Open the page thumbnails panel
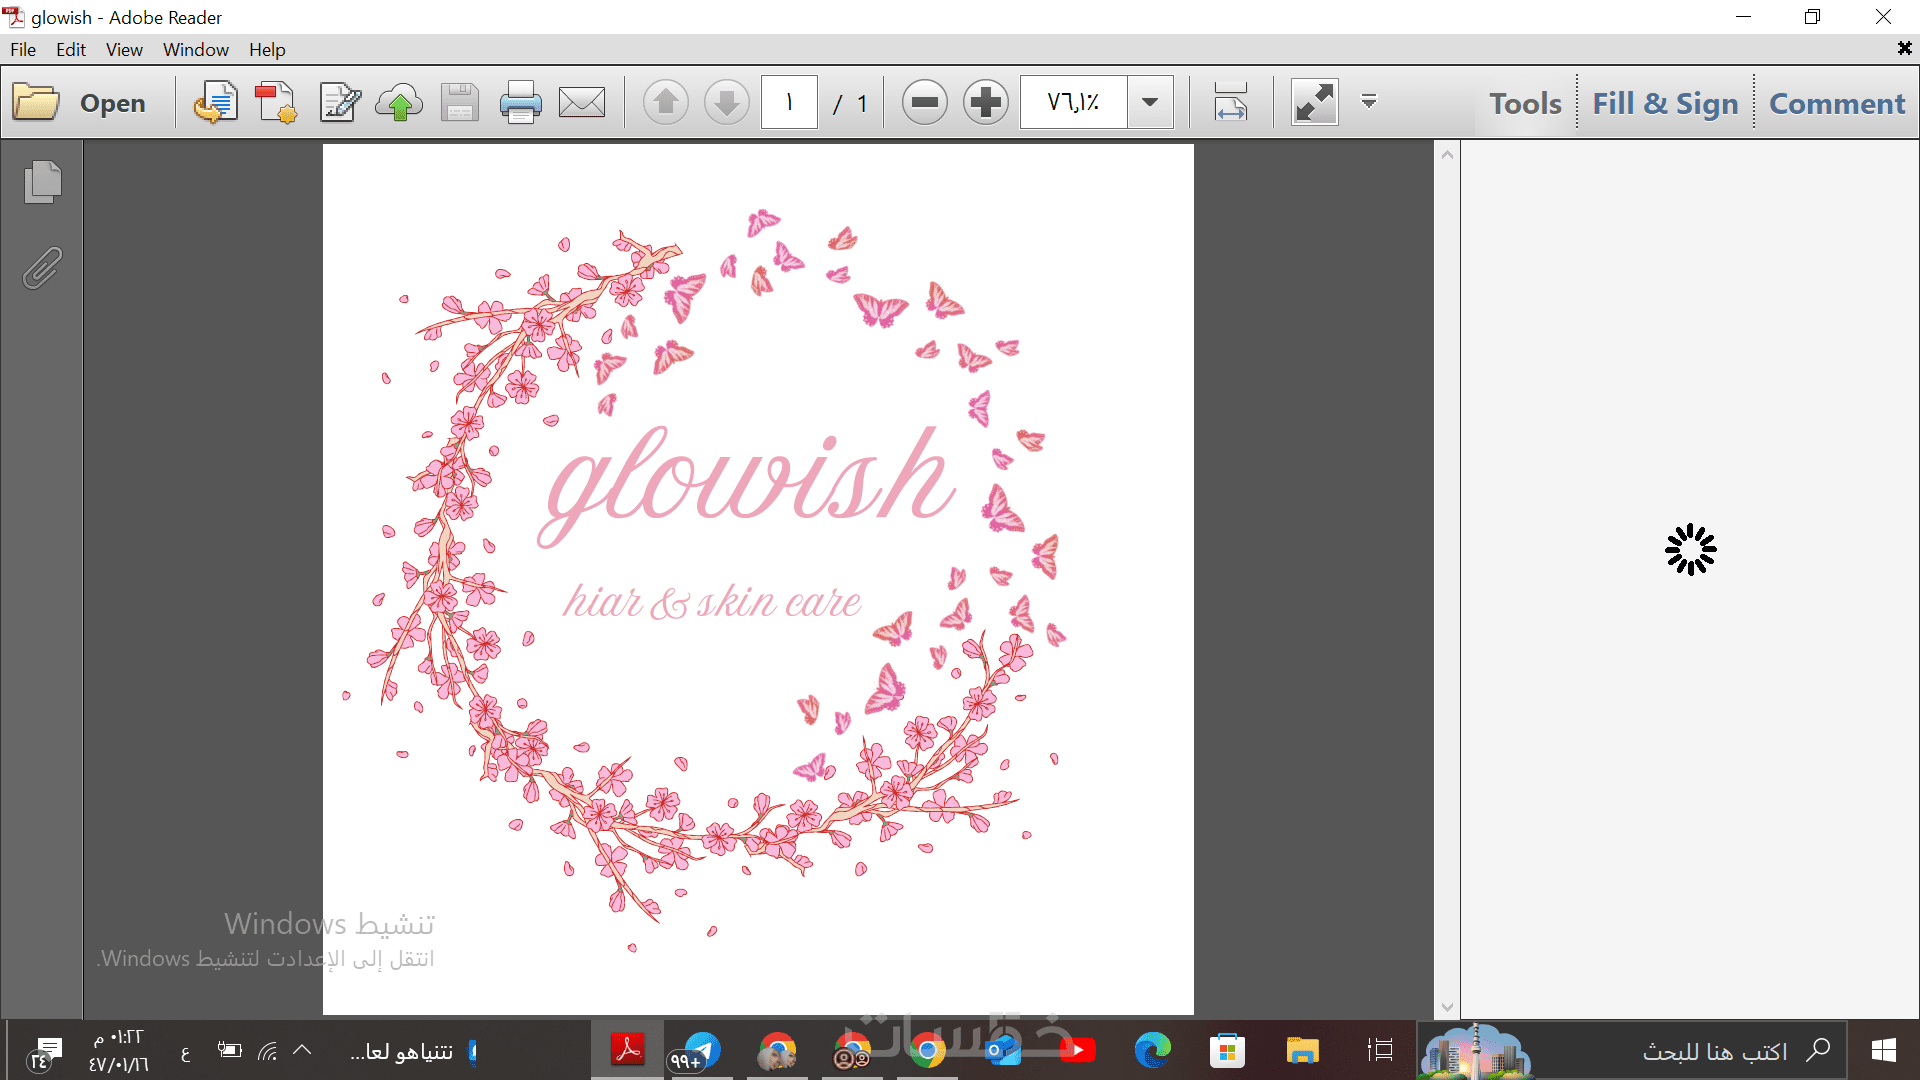1920x1080 pixels. [x=42, y=182]
